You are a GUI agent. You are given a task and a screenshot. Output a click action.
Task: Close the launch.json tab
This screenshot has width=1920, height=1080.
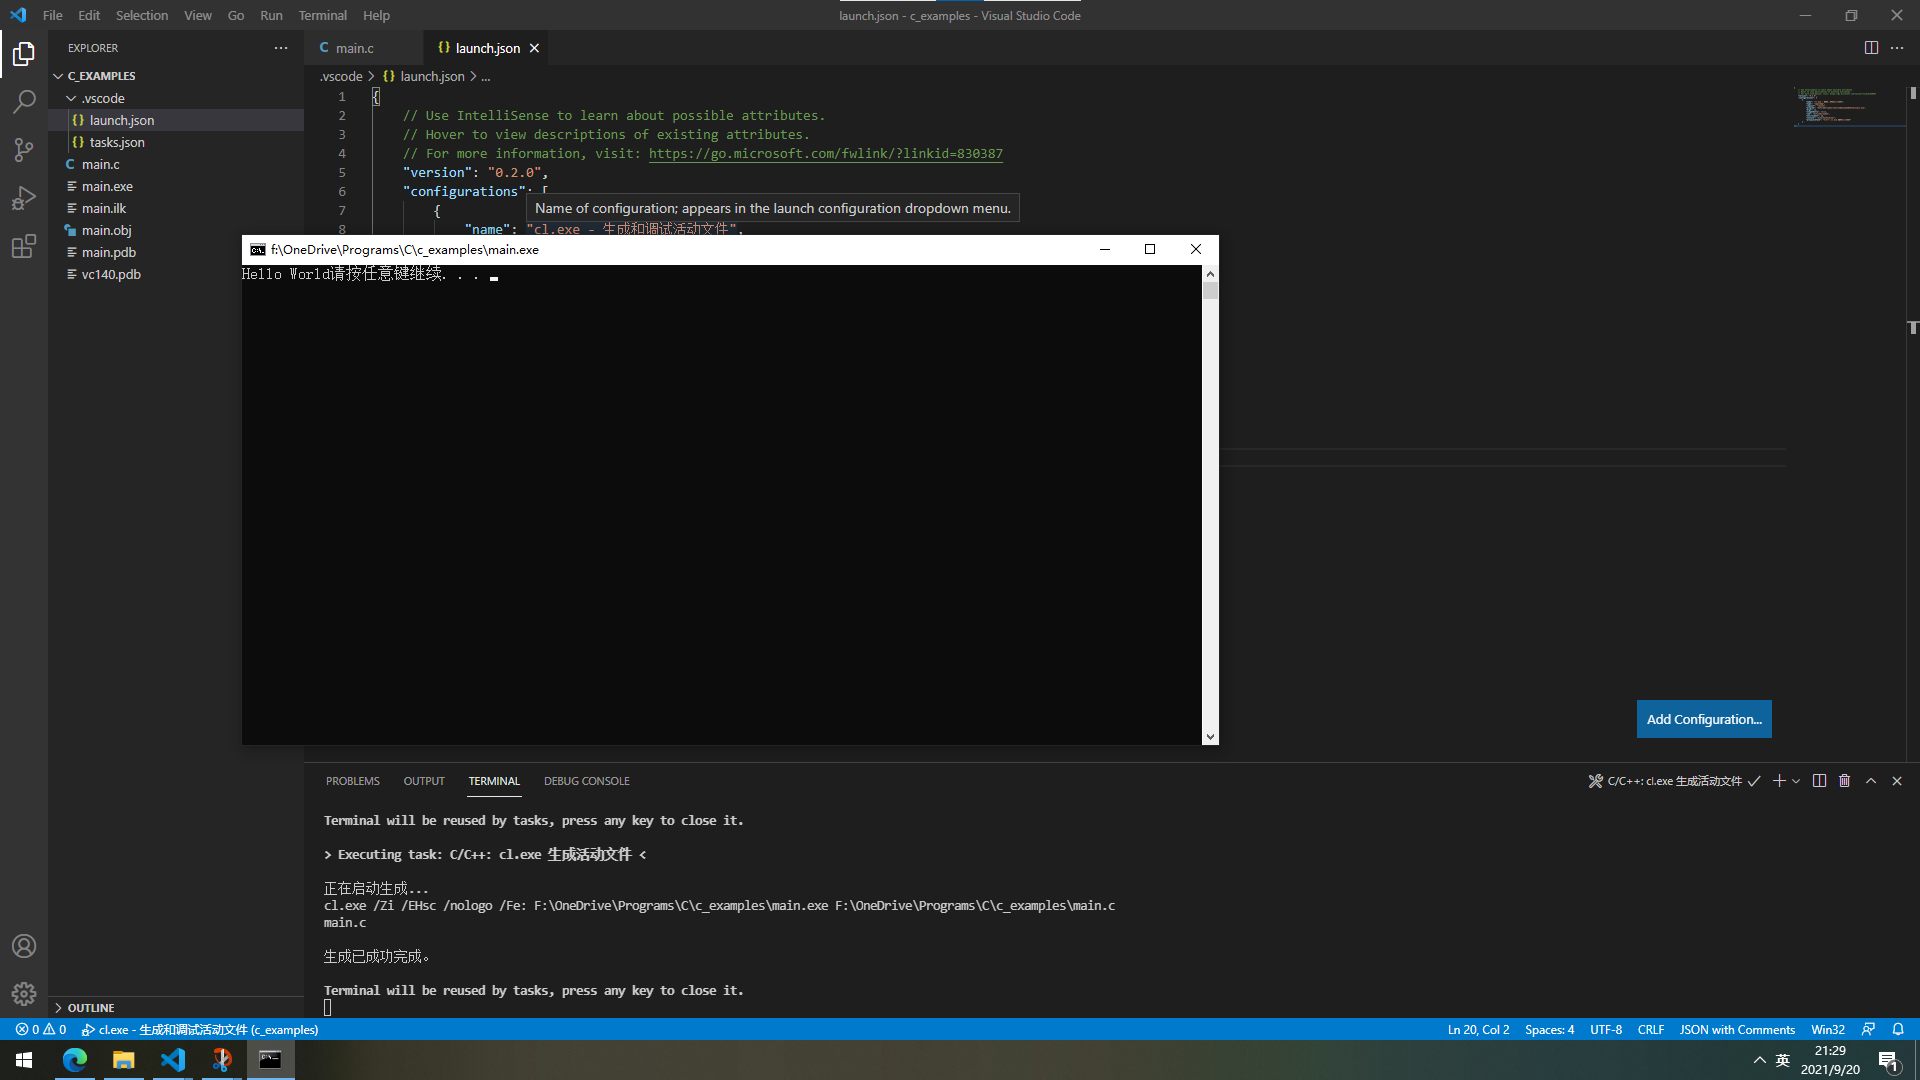click(534, 48)
